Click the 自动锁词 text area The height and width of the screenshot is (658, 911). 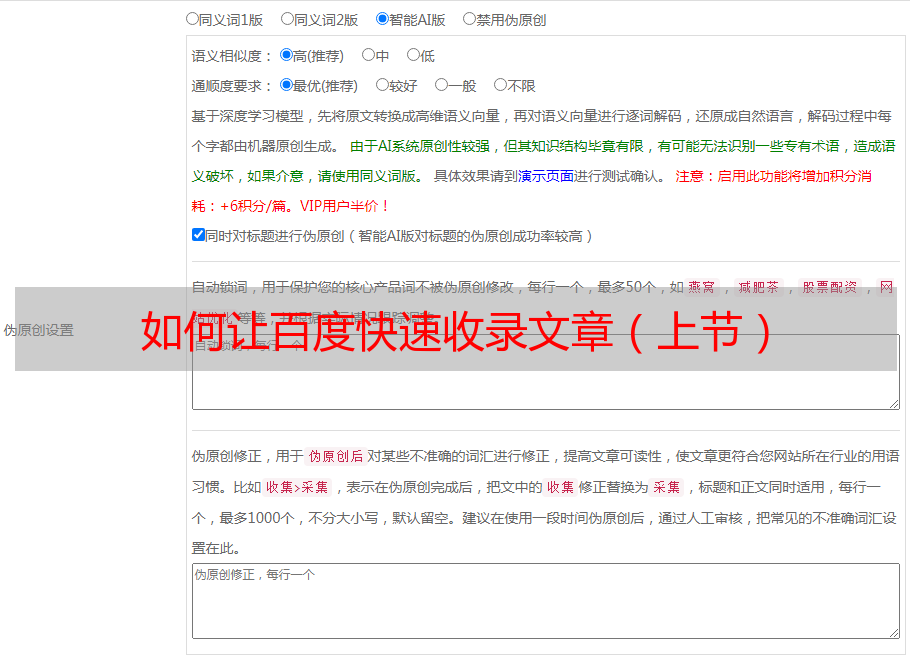[546, 372]
